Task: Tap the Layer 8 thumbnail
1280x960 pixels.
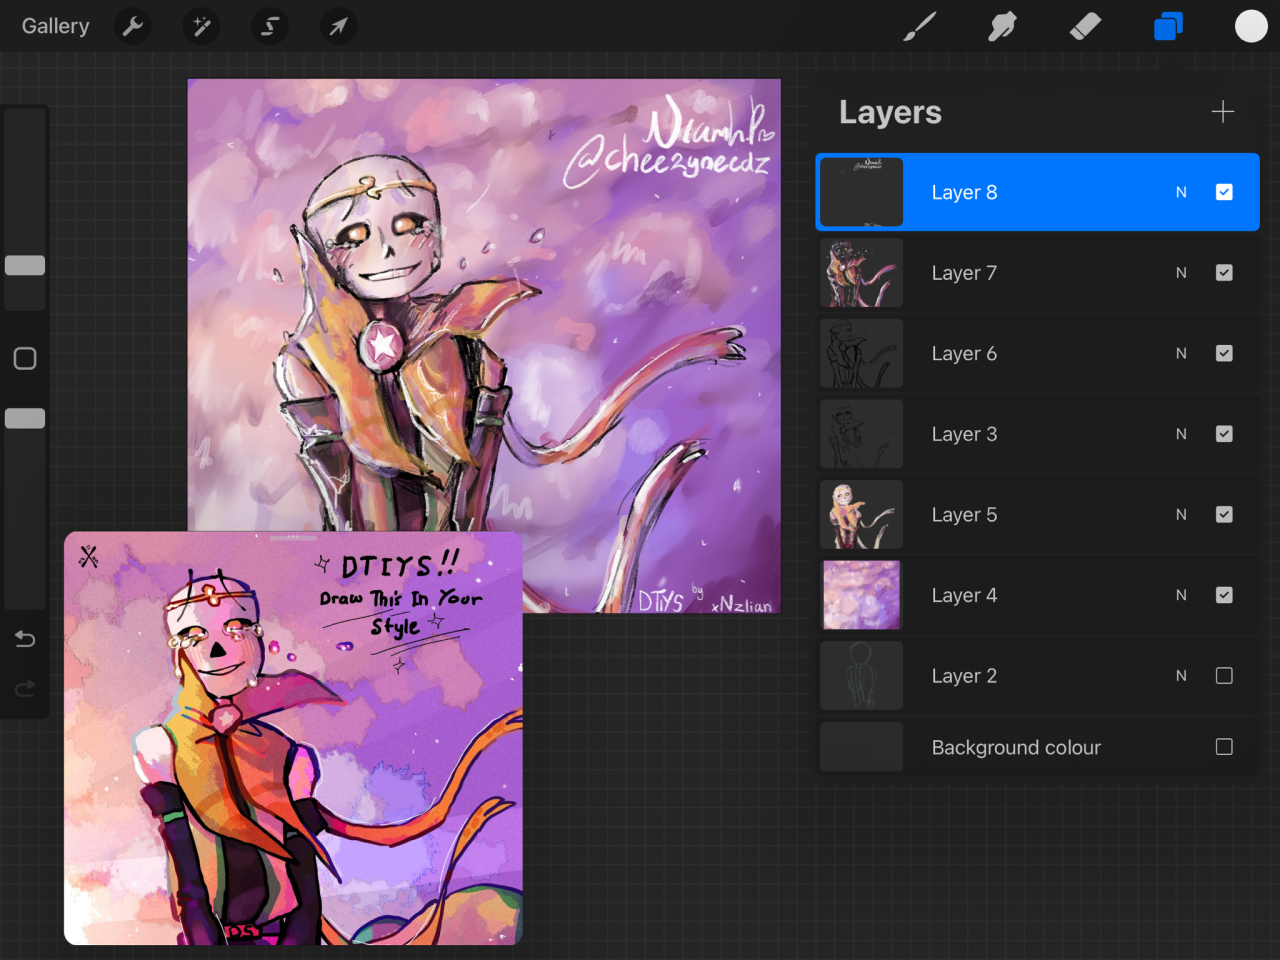Action: (861, 192)
